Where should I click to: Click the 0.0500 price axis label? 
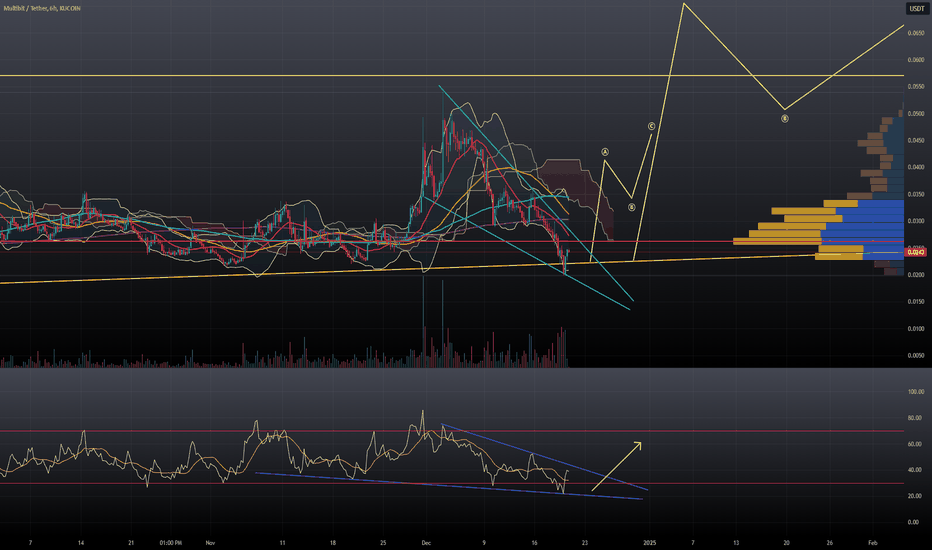[915, 114]
